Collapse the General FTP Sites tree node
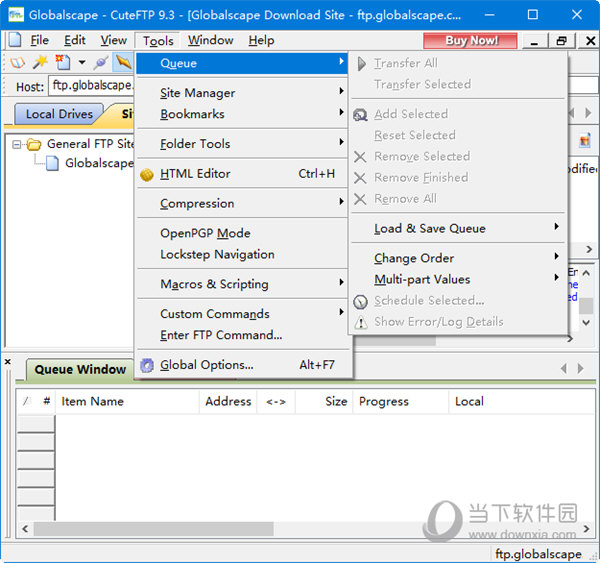 pyautogui.click(x=16, y=144)
